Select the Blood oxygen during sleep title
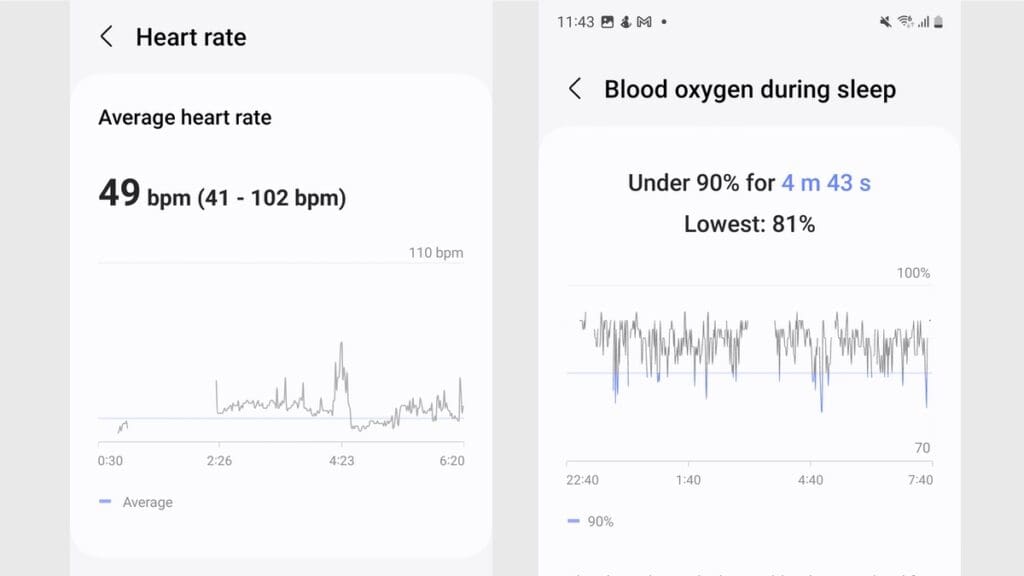The width and height of the screenshot is (1024, 576). point(750,89)
